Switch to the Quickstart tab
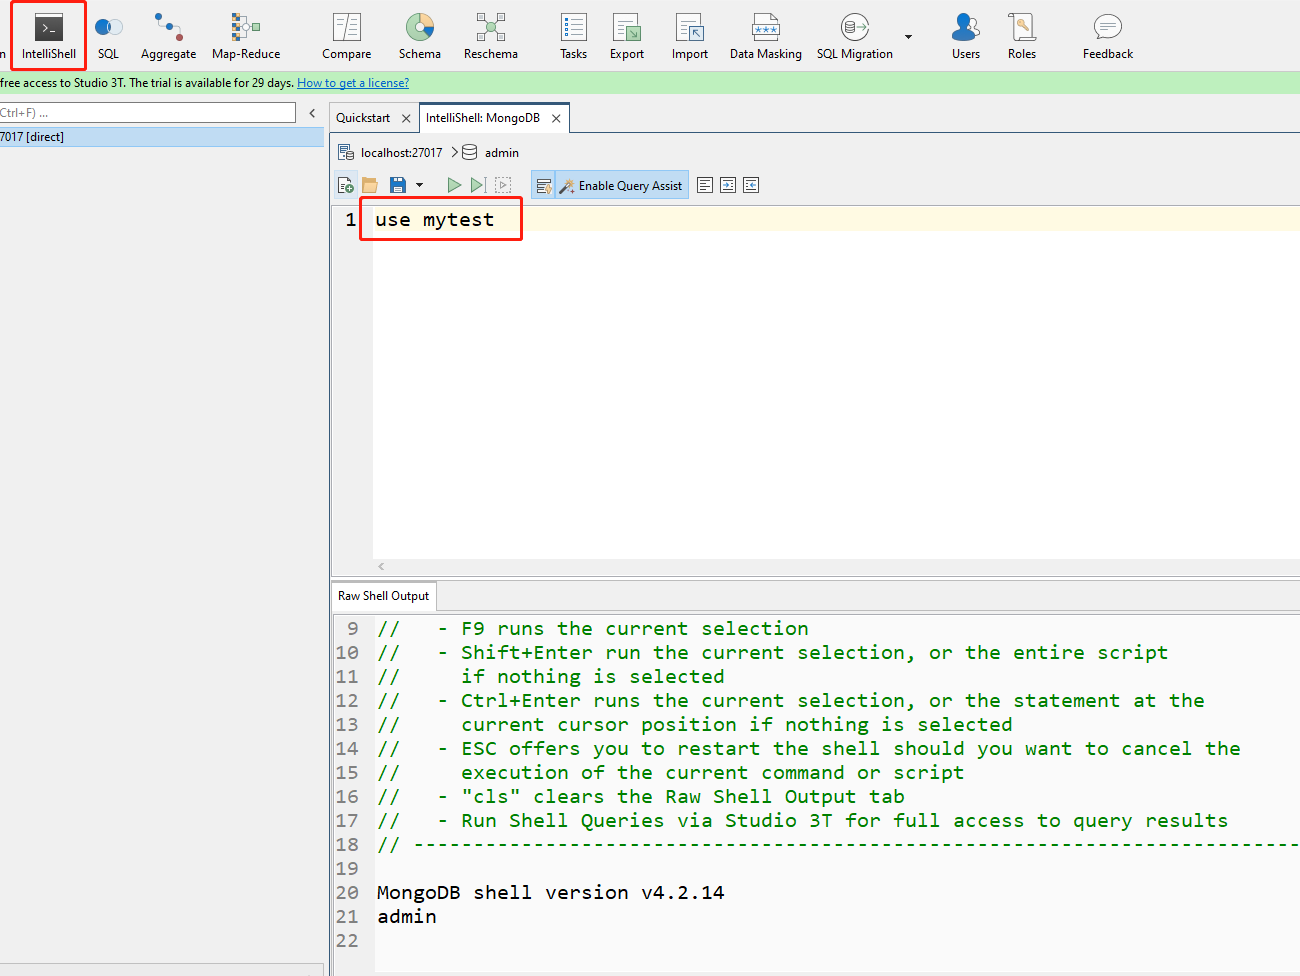Image resolution: width=1300 pixels, height=976 pixels. [364, 117]
